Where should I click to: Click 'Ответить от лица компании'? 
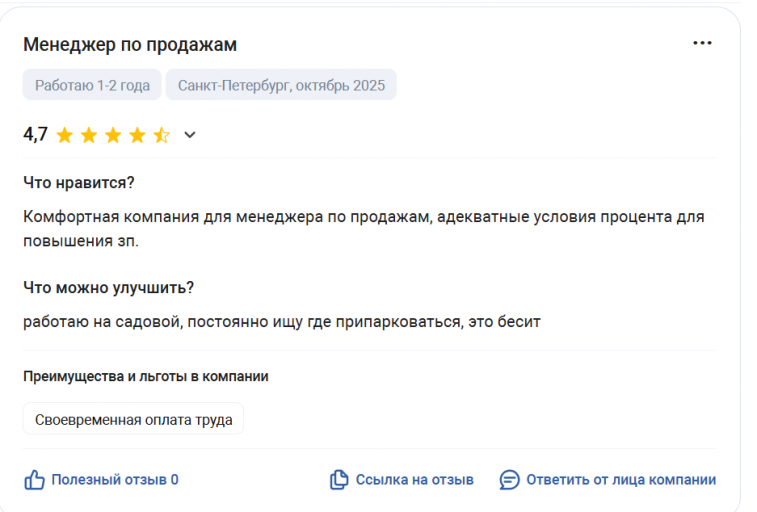pos(621,480)
